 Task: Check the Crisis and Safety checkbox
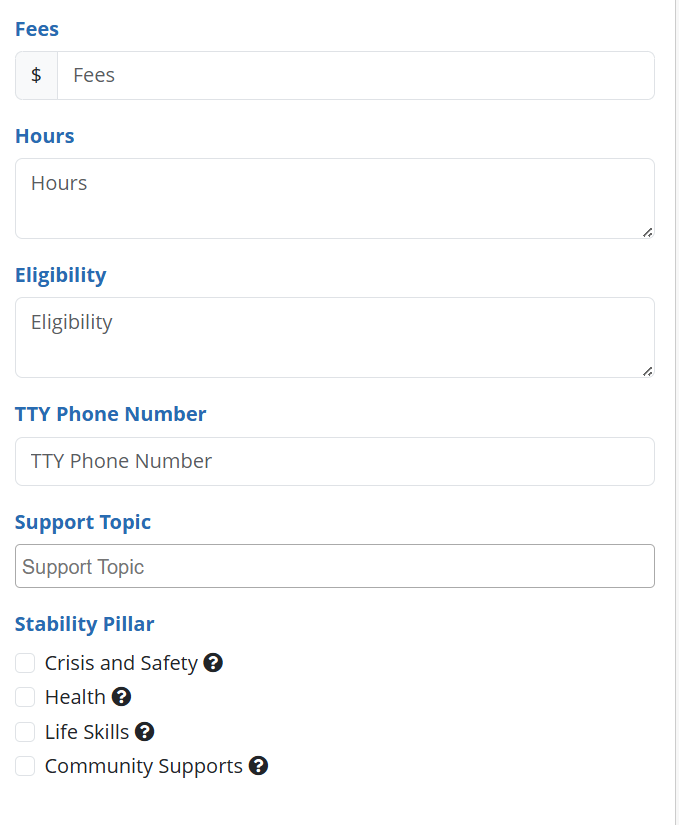25,663
